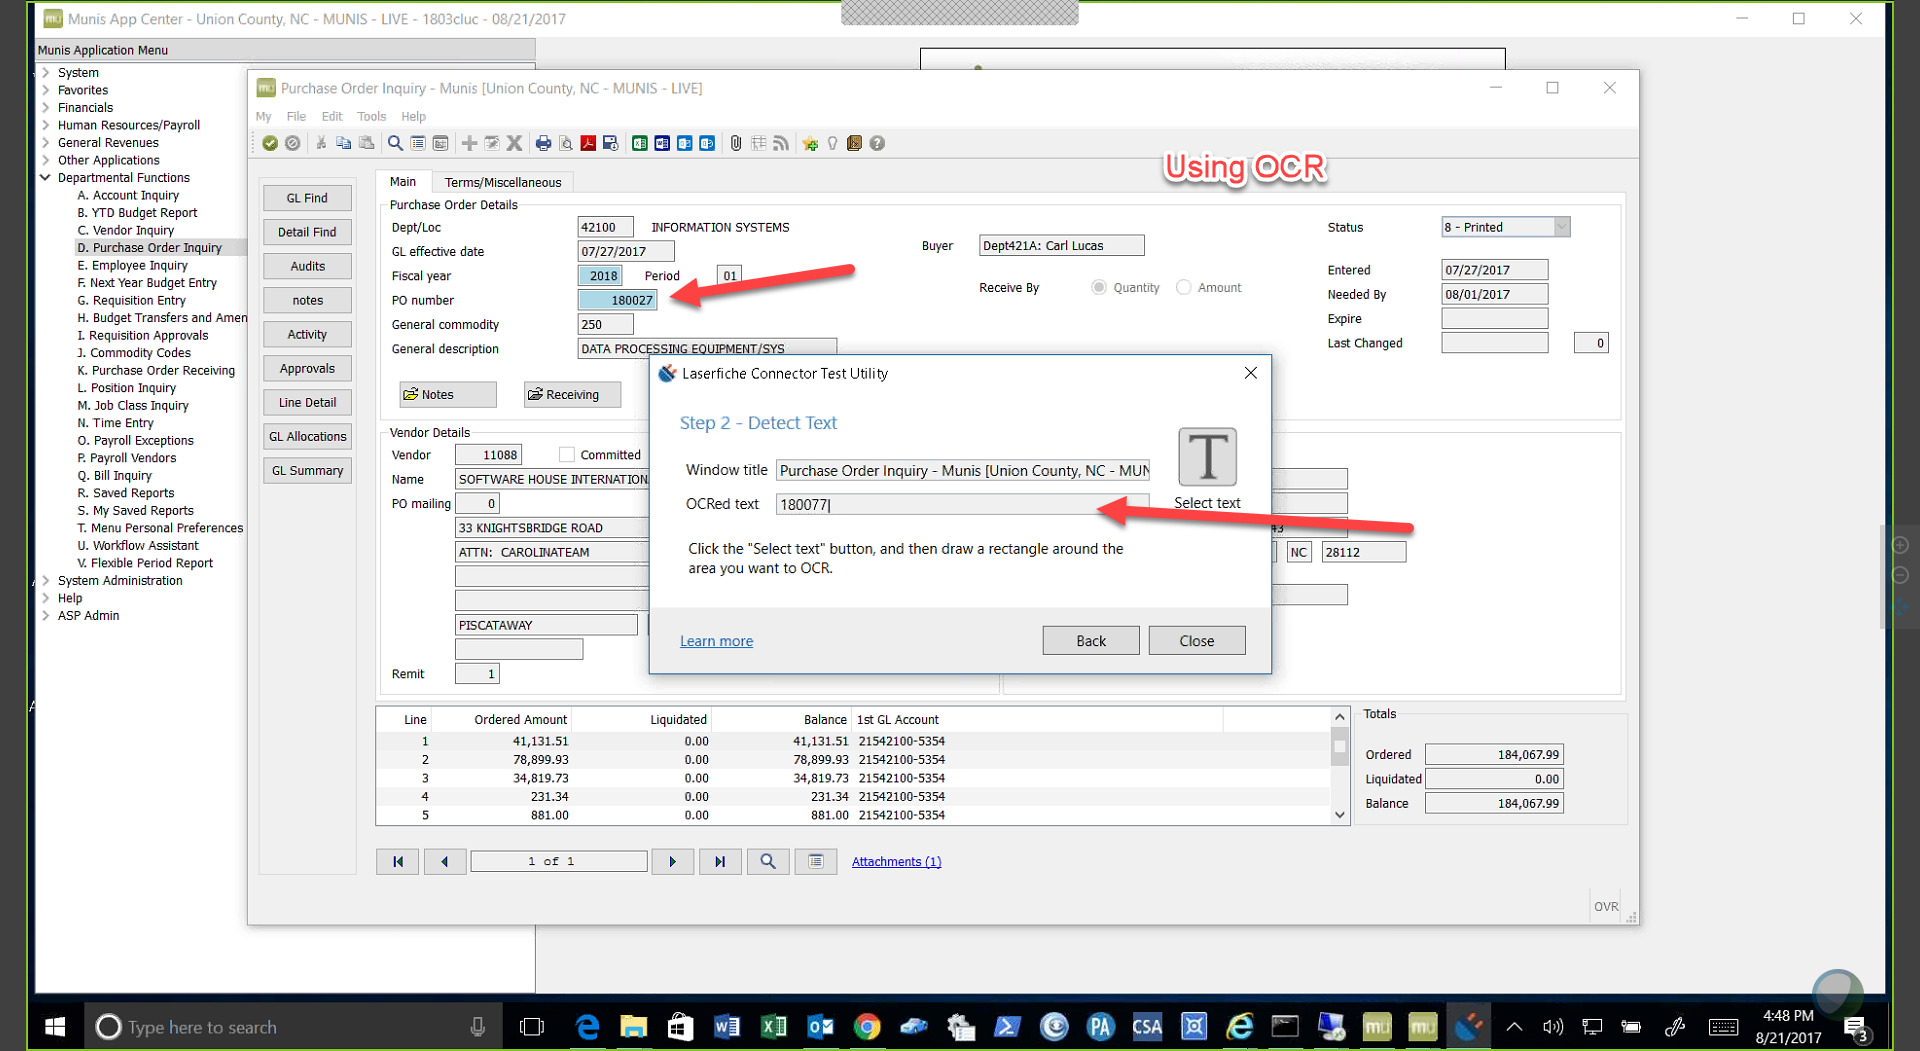
Task: Click the Excel export toolbar icon
Action: pyautogui.click(x=639, y=144)
